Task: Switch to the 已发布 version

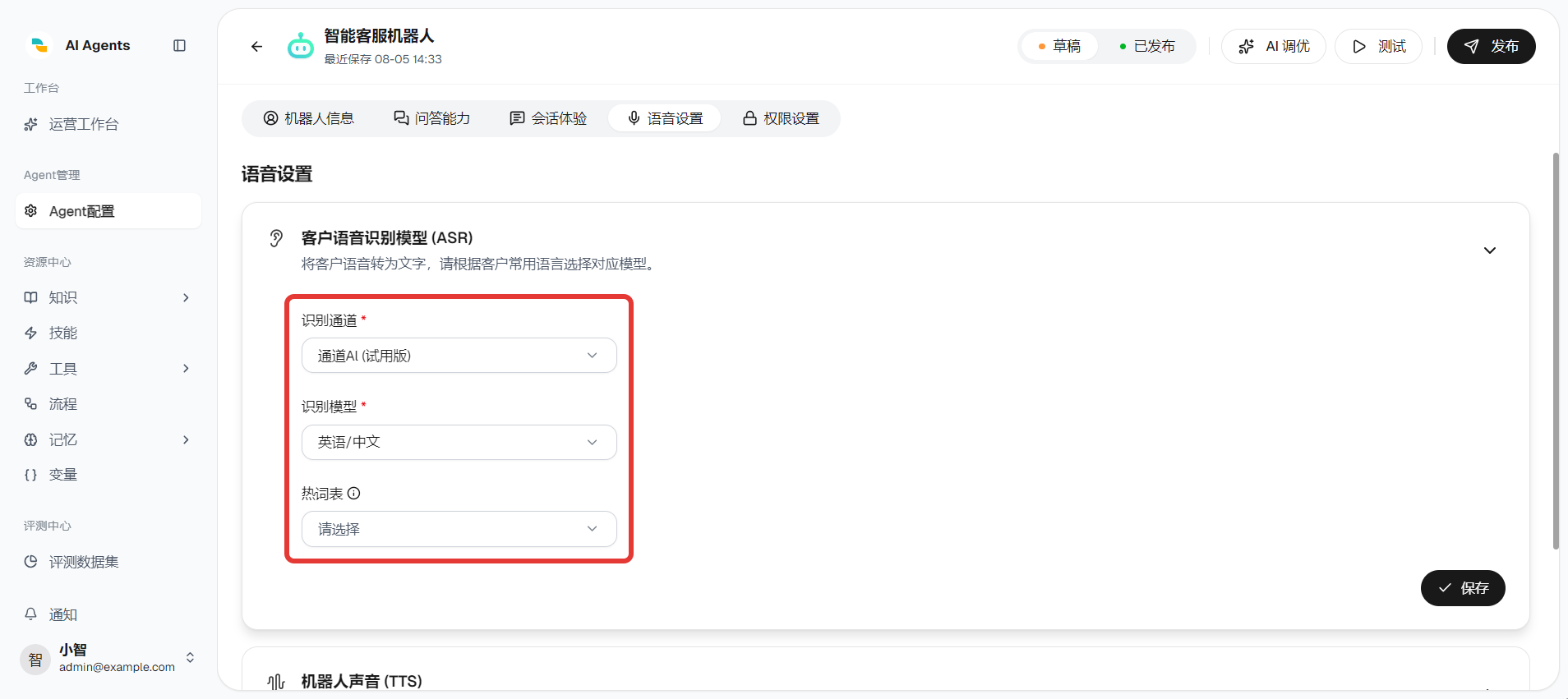Action: click(1146, 46)
